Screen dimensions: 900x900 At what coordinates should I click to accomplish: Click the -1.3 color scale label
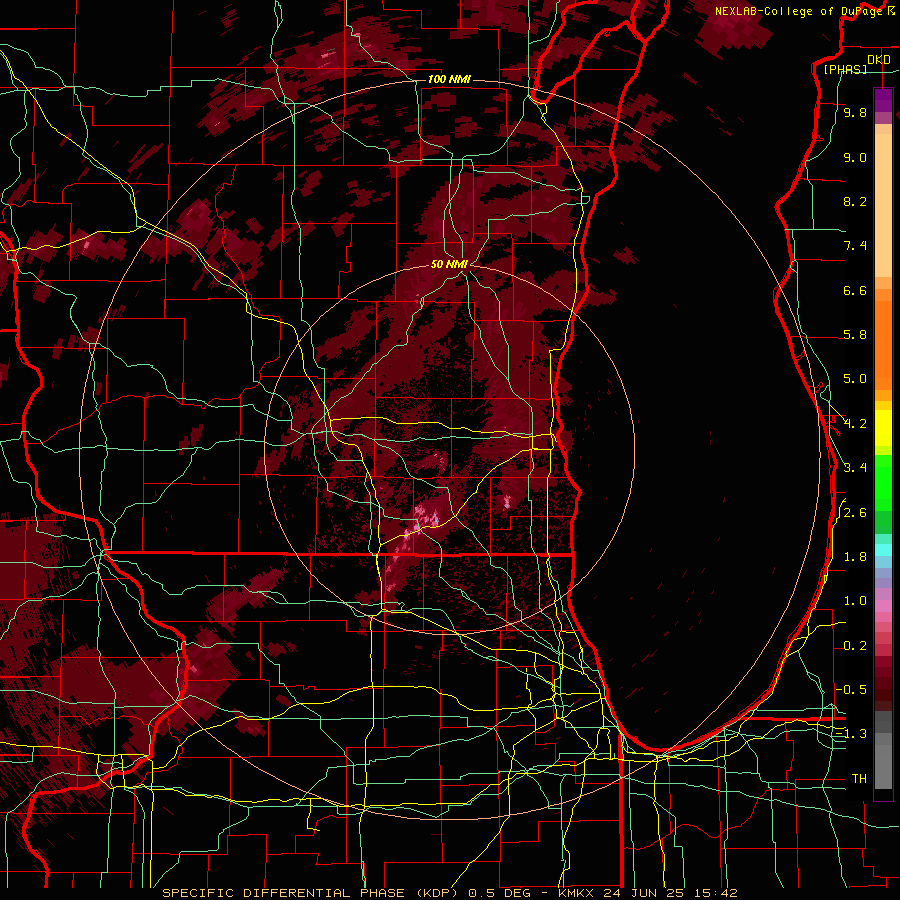[x=851, y=734]
